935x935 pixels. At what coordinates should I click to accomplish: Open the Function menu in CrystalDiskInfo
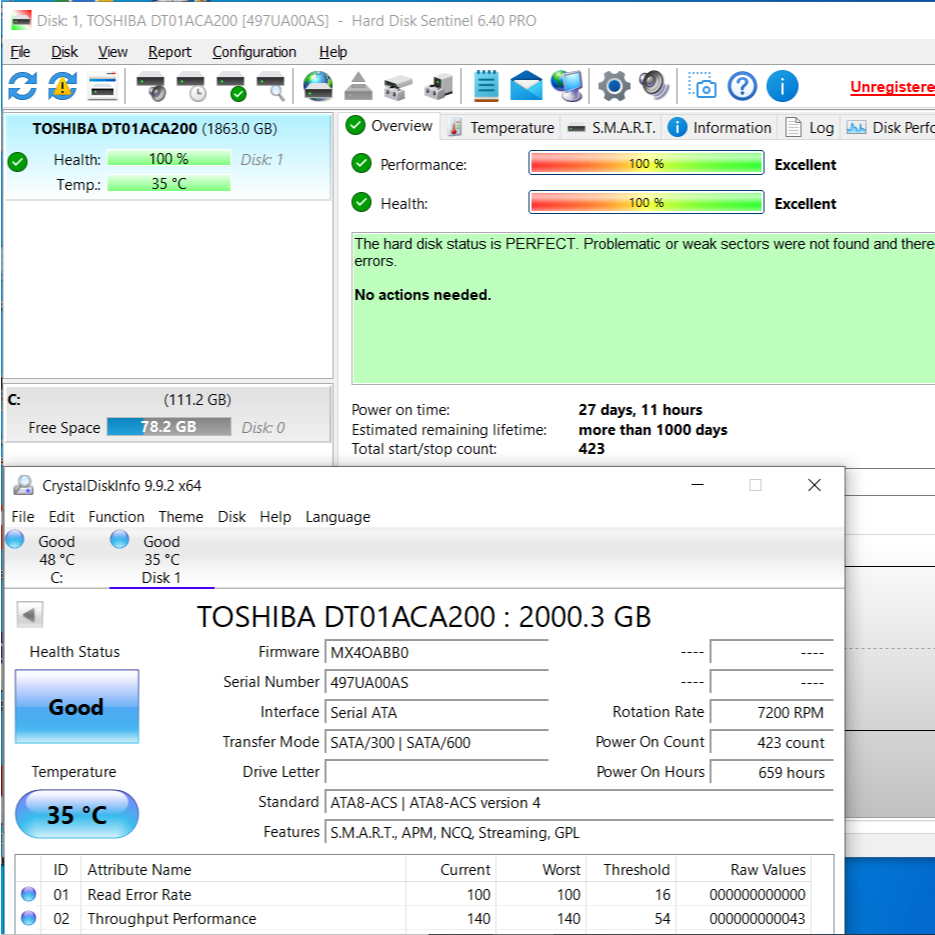[116, 516]
